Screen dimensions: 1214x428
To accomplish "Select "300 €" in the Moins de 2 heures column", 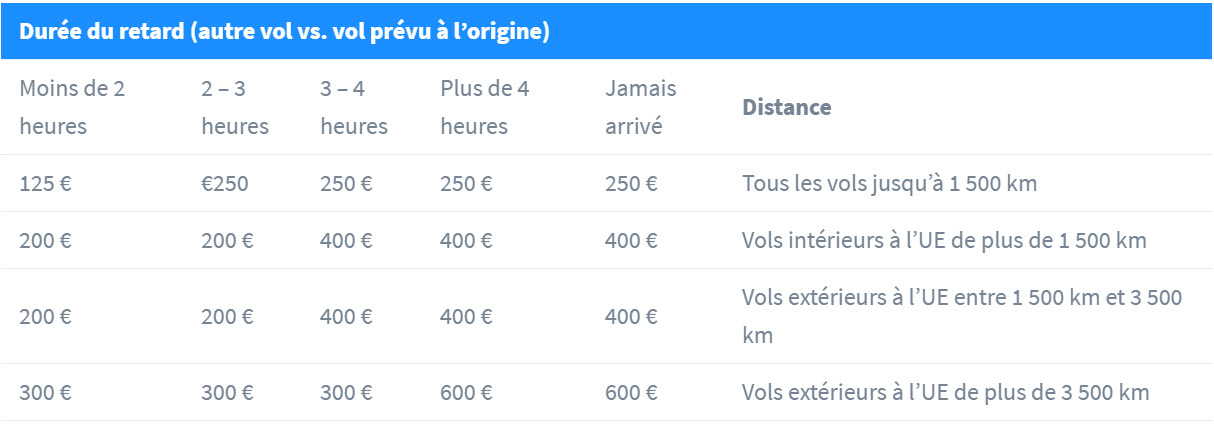I will tap(46, 393).
